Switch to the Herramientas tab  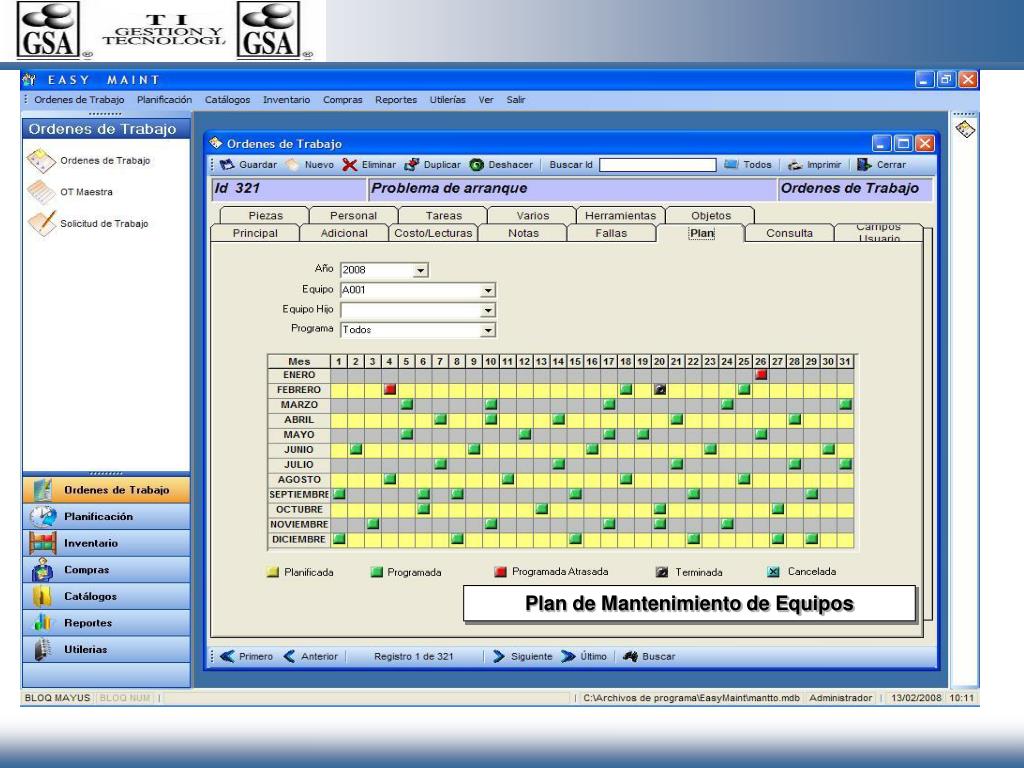tap(620, 215)
